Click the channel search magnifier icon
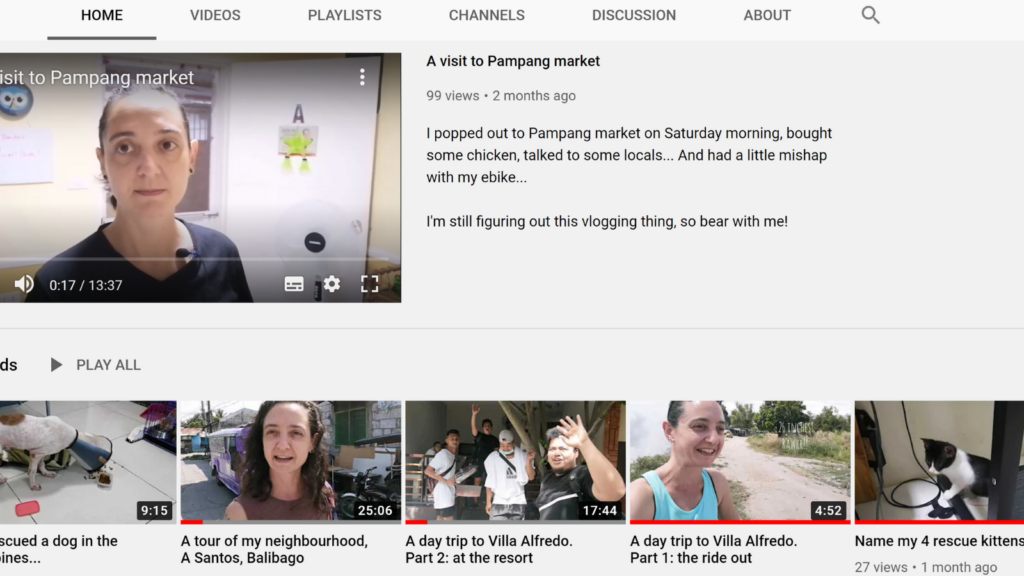The height and width of the screenshot is (576, 1024). 870,15
